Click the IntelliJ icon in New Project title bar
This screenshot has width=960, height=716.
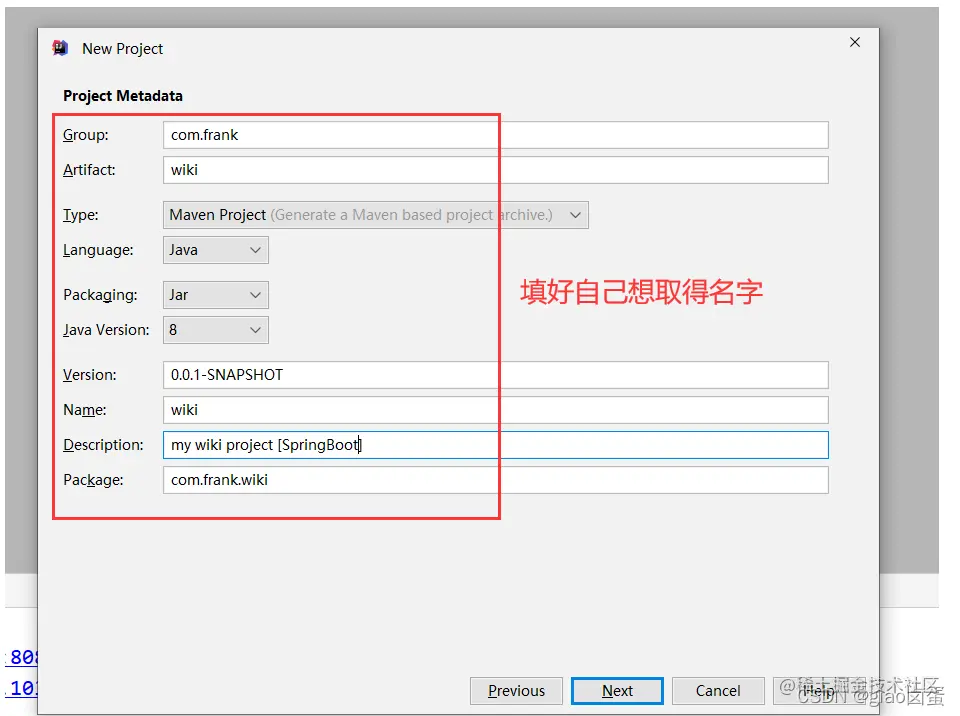click(x=60, y=48)
